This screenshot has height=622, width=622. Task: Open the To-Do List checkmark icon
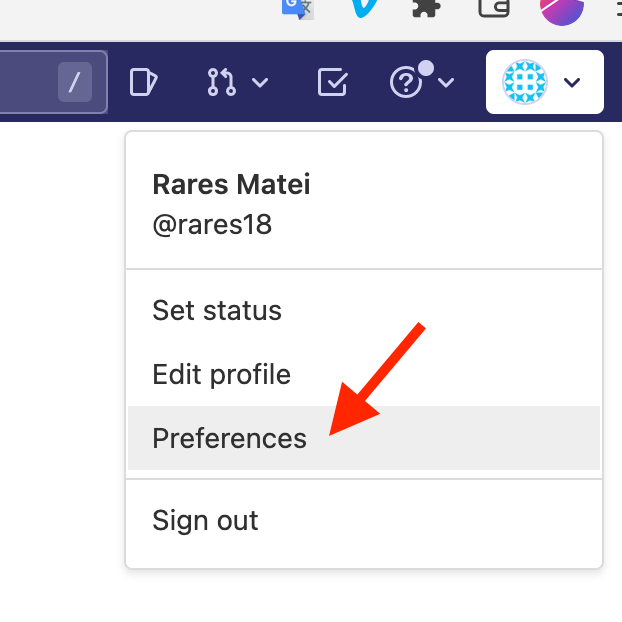(x=332, y=82)
